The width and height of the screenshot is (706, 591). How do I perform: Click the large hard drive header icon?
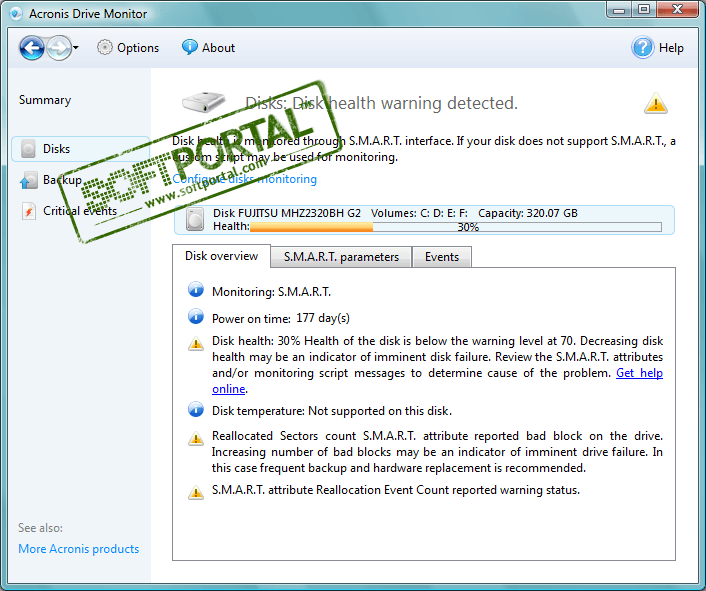[x=204, y=102]
